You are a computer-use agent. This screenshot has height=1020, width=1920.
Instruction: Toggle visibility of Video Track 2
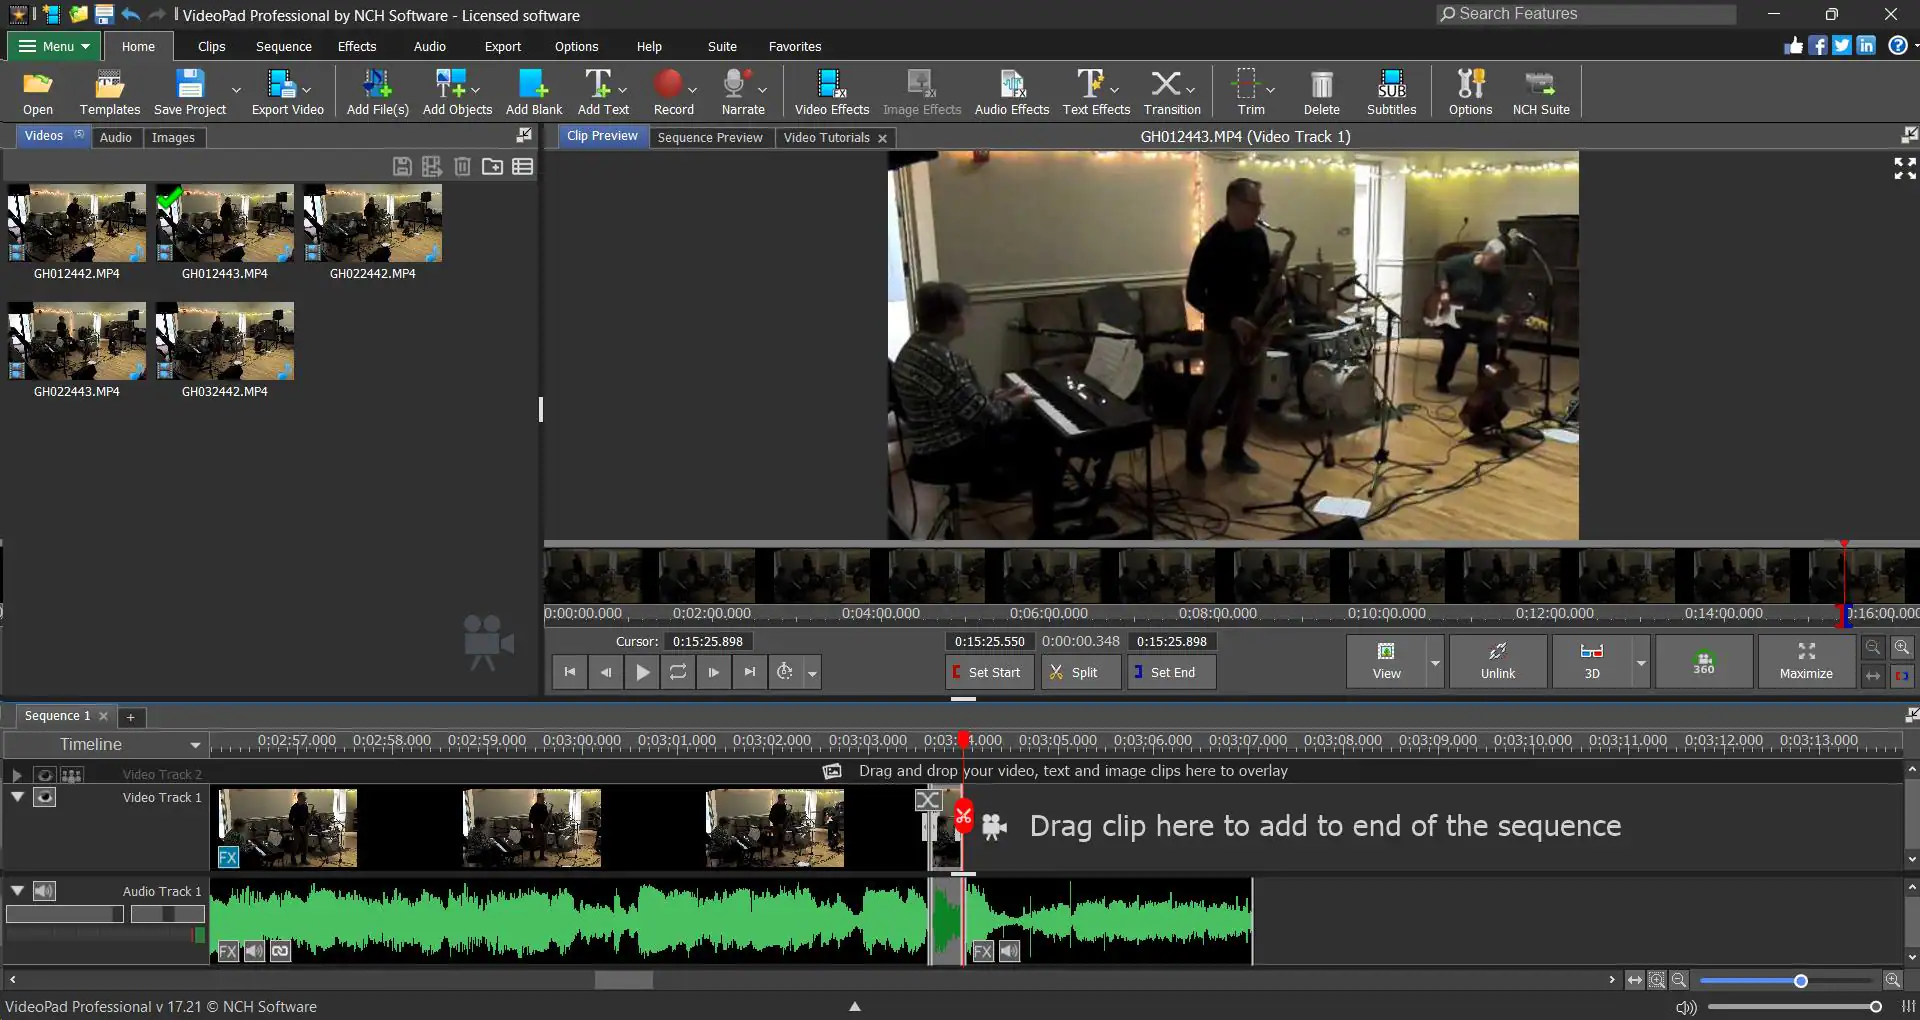click(x=45, y=775)
